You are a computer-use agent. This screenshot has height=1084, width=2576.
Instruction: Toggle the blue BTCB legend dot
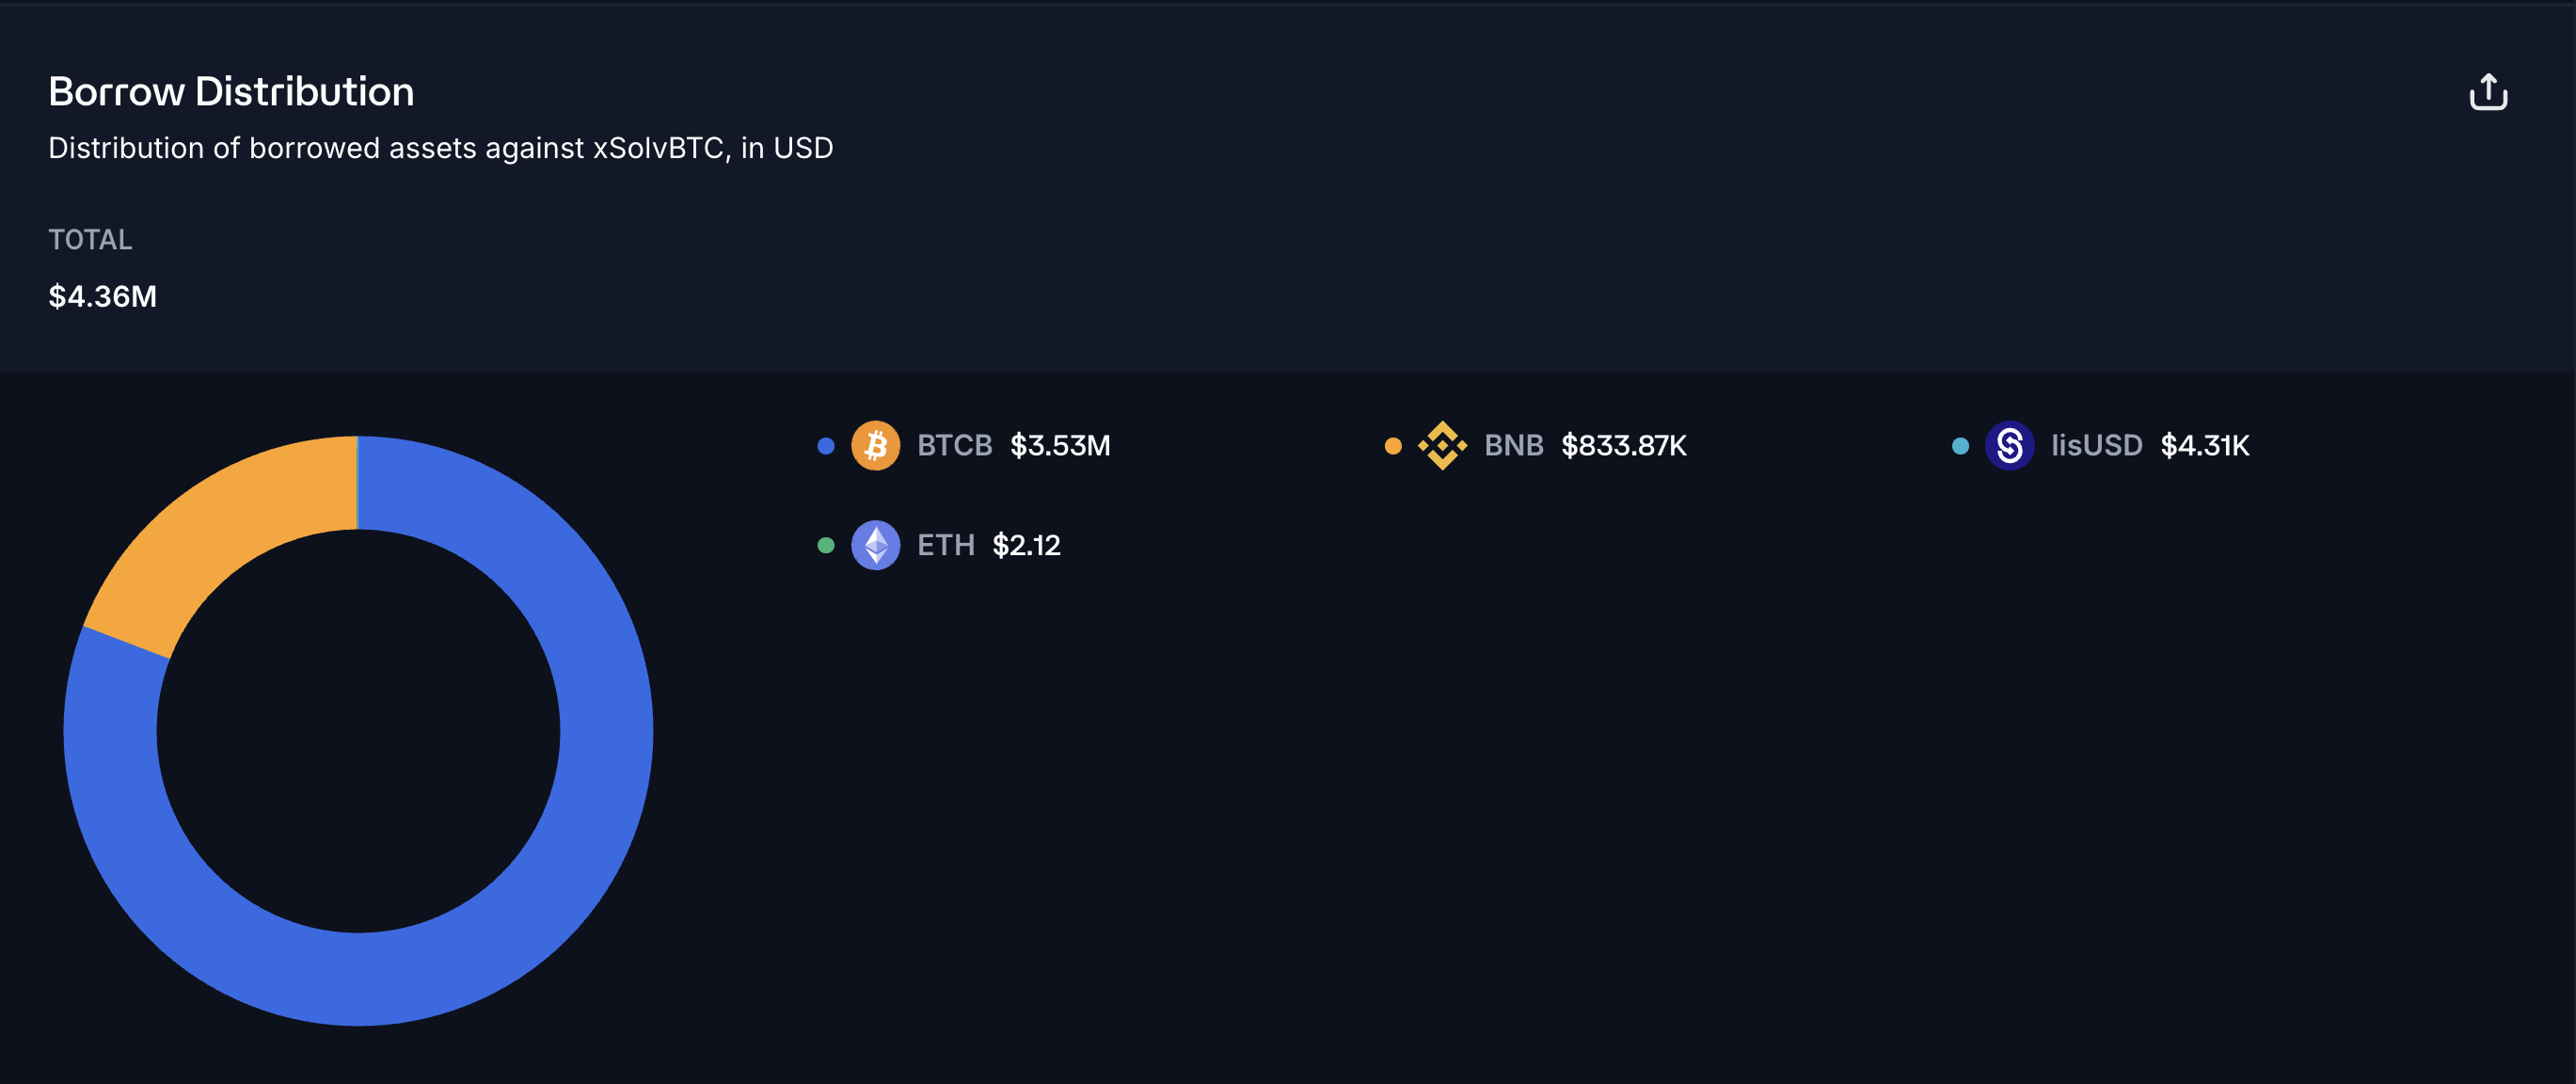pyautogui.click(x=826, y=446)
